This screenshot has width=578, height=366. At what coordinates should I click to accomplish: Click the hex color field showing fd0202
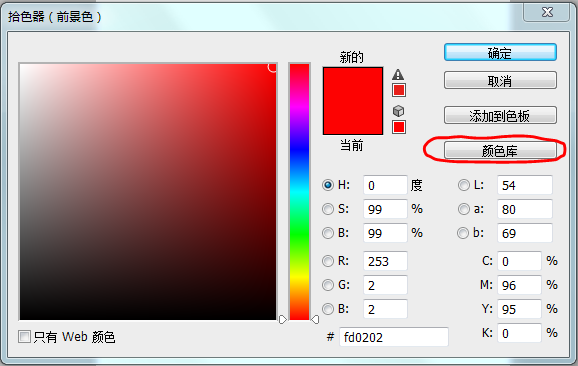393,337
